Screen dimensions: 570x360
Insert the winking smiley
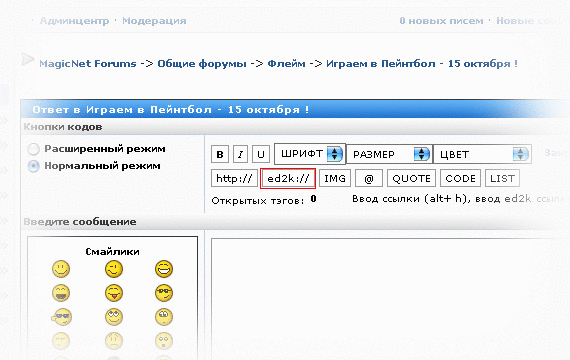click(114, 269)
